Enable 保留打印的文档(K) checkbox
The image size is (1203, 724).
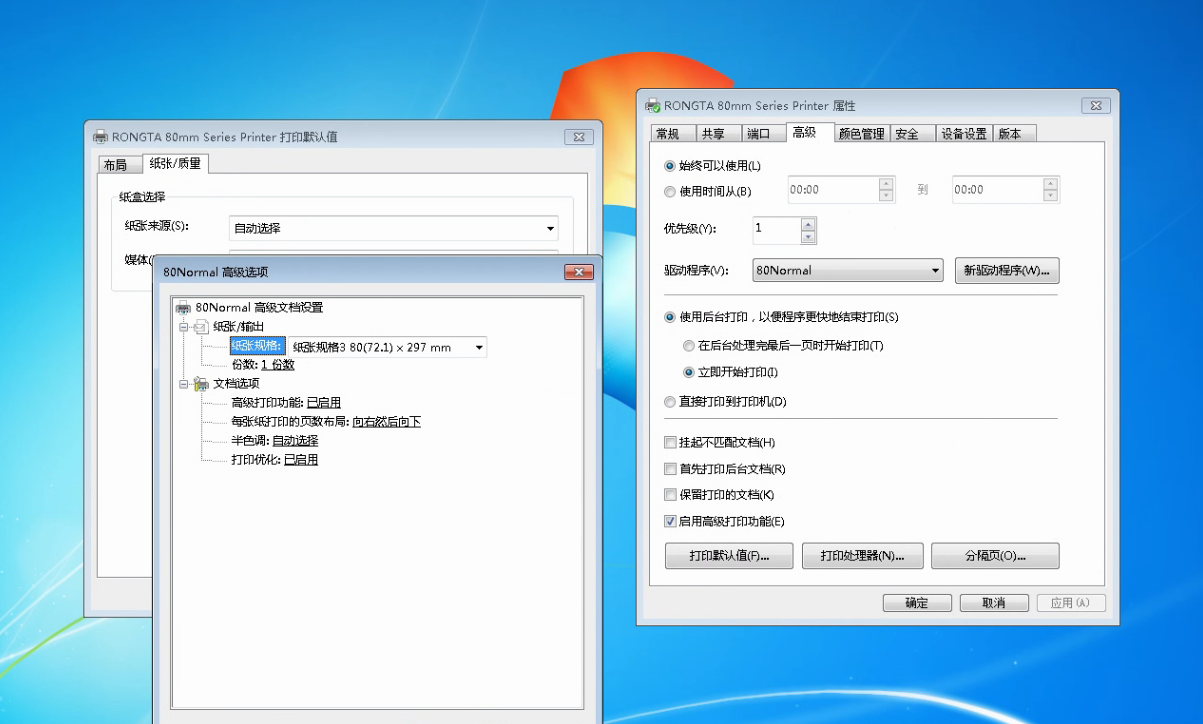coord(670,494)
